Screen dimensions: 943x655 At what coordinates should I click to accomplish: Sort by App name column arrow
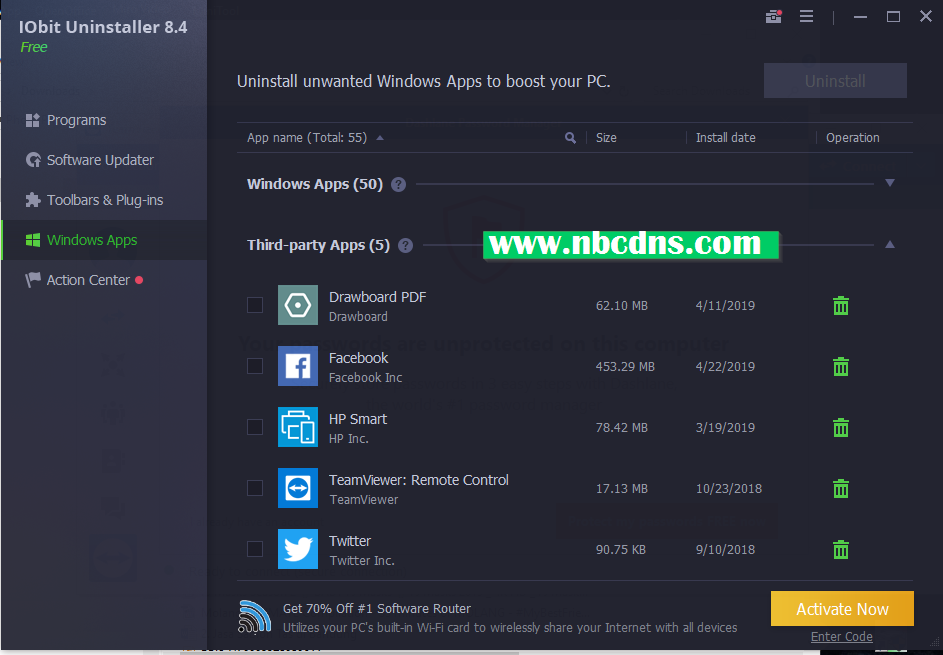point(379,138)
